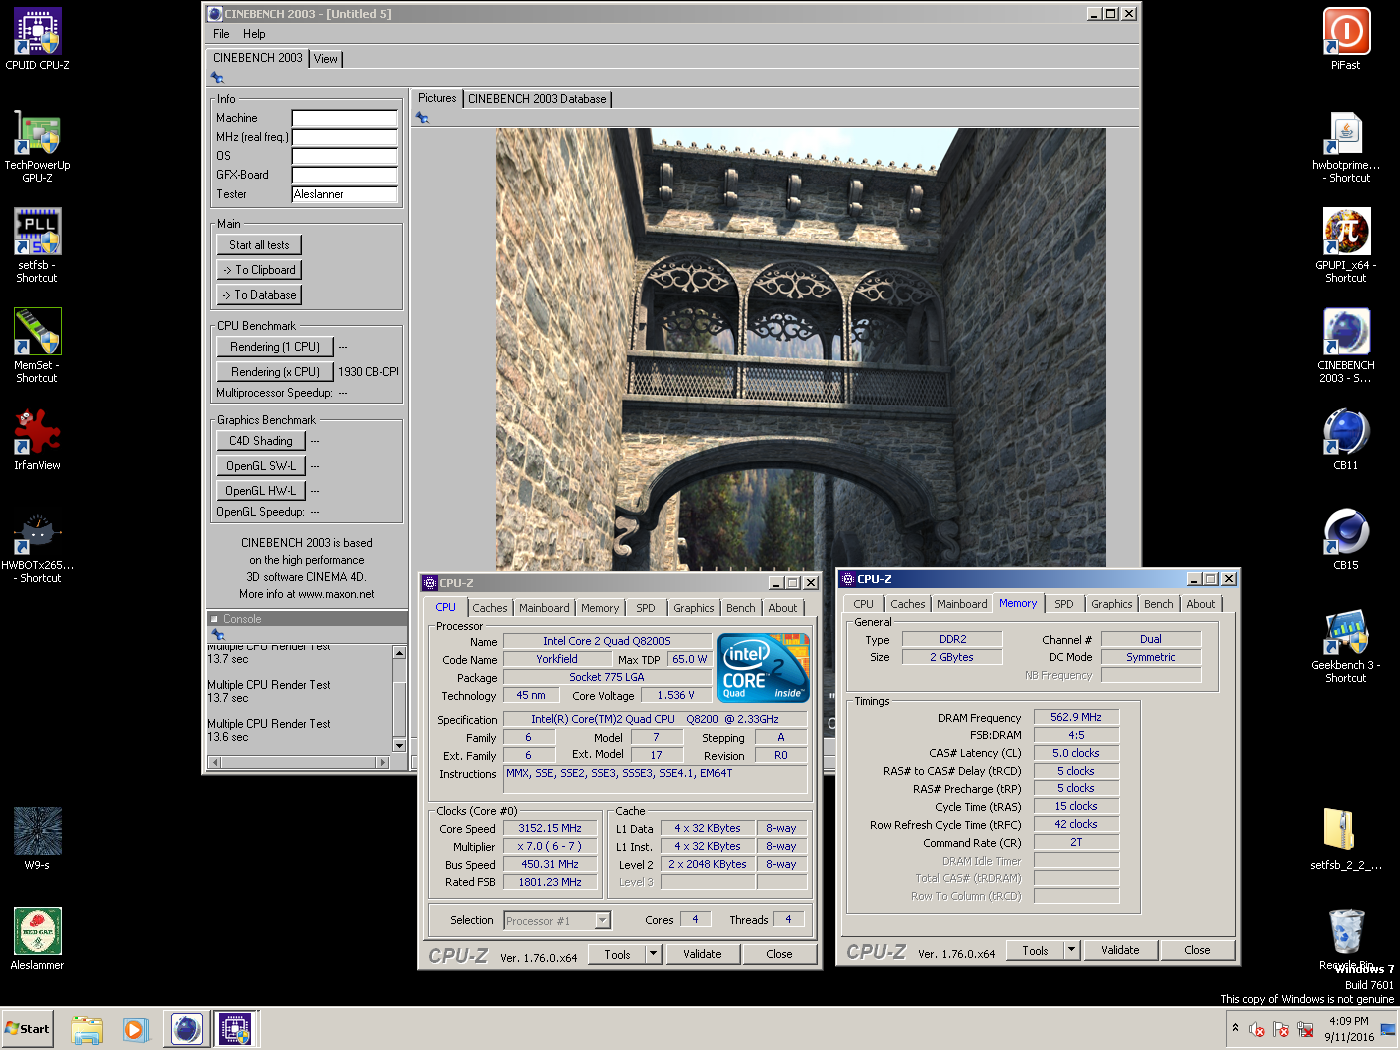This screenshot has width=1400, height=1050.
Task: Open Windows Media Player from taskbar
Action: (135, 1029)
